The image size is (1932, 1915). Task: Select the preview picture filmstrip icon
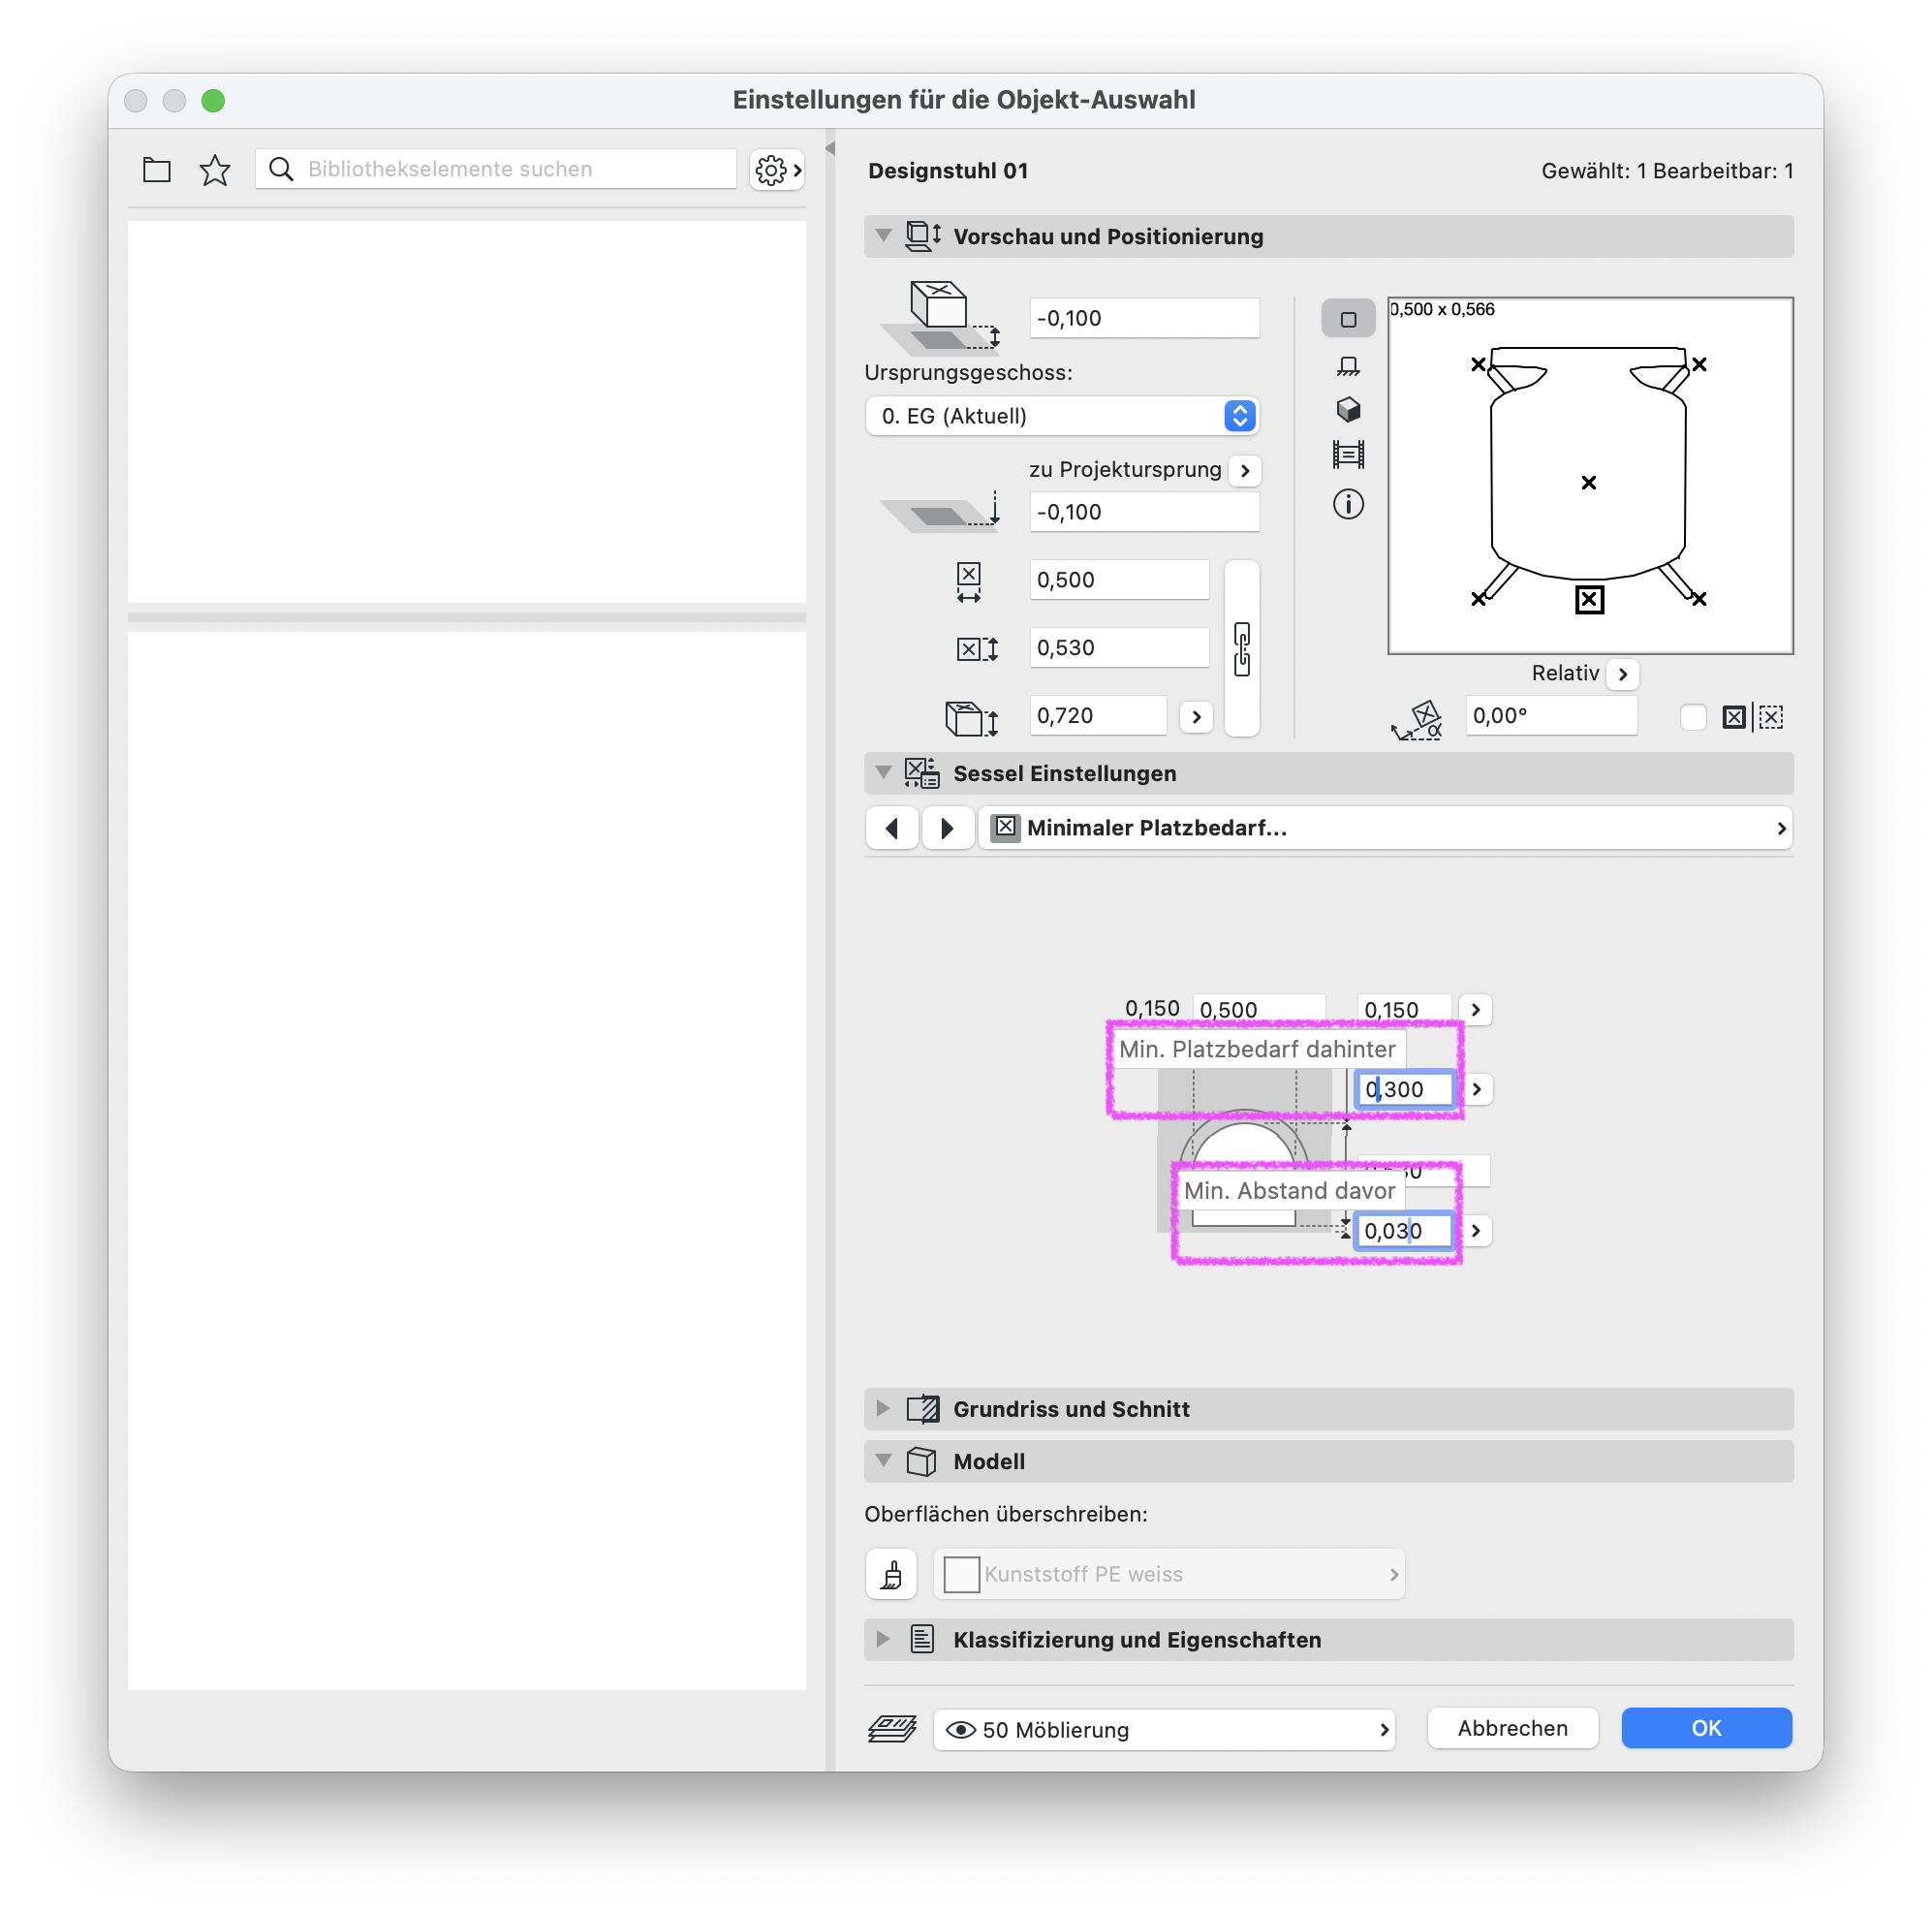[1348, 455]
